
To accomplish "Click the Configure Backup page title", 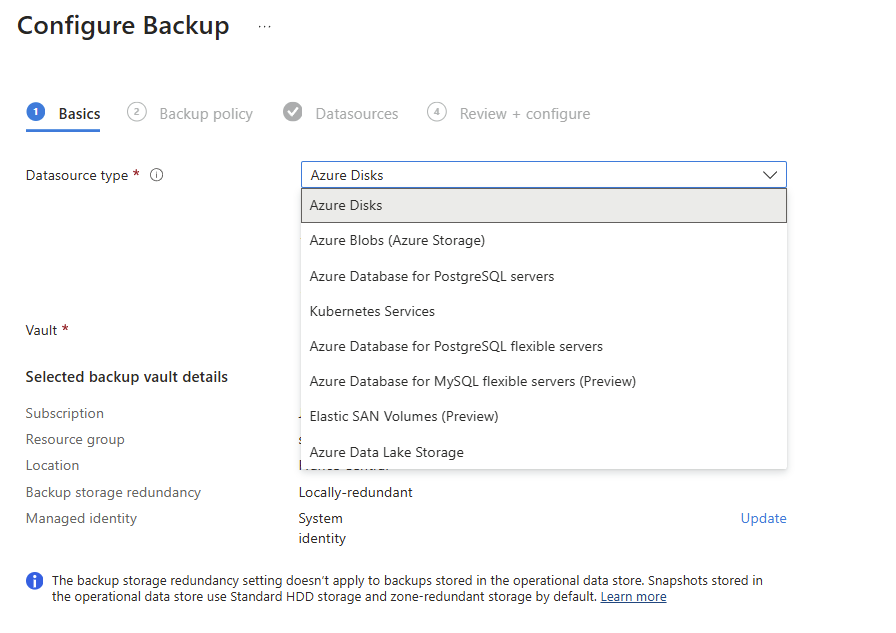I will [123, 26].
